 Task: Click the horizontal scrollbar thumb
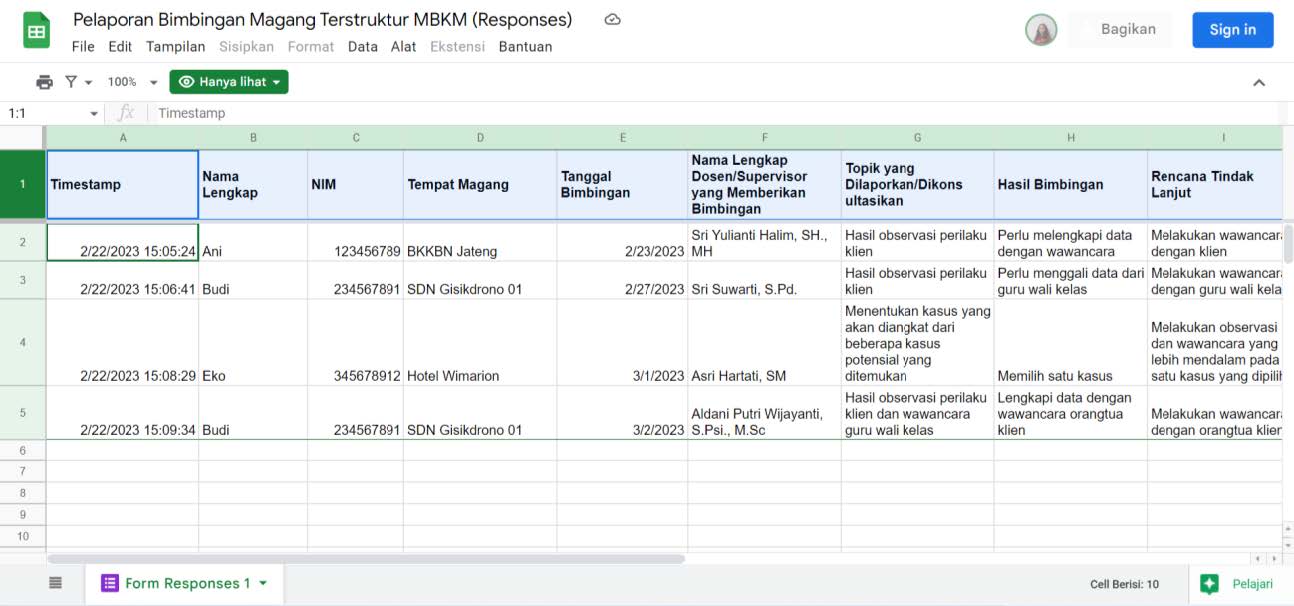tap(365, 559)
